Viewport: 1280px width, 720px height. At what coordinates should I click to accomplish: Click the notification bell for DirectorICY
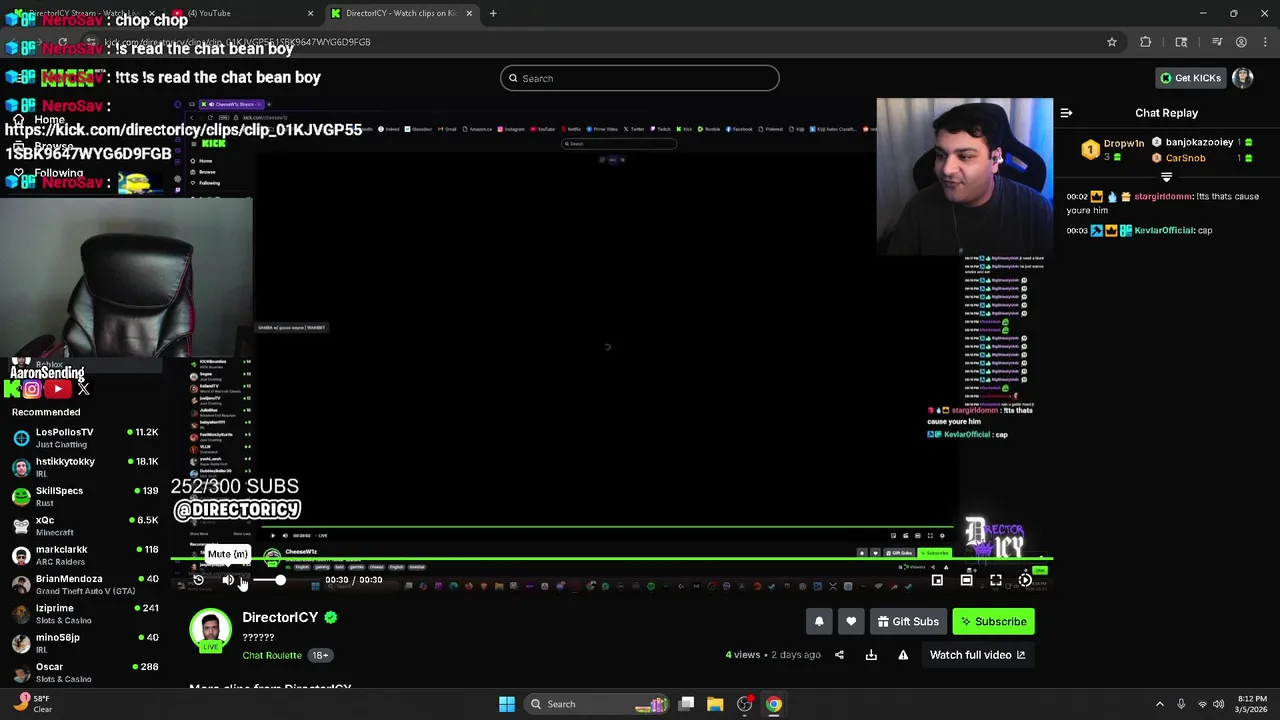pos(819,622)
